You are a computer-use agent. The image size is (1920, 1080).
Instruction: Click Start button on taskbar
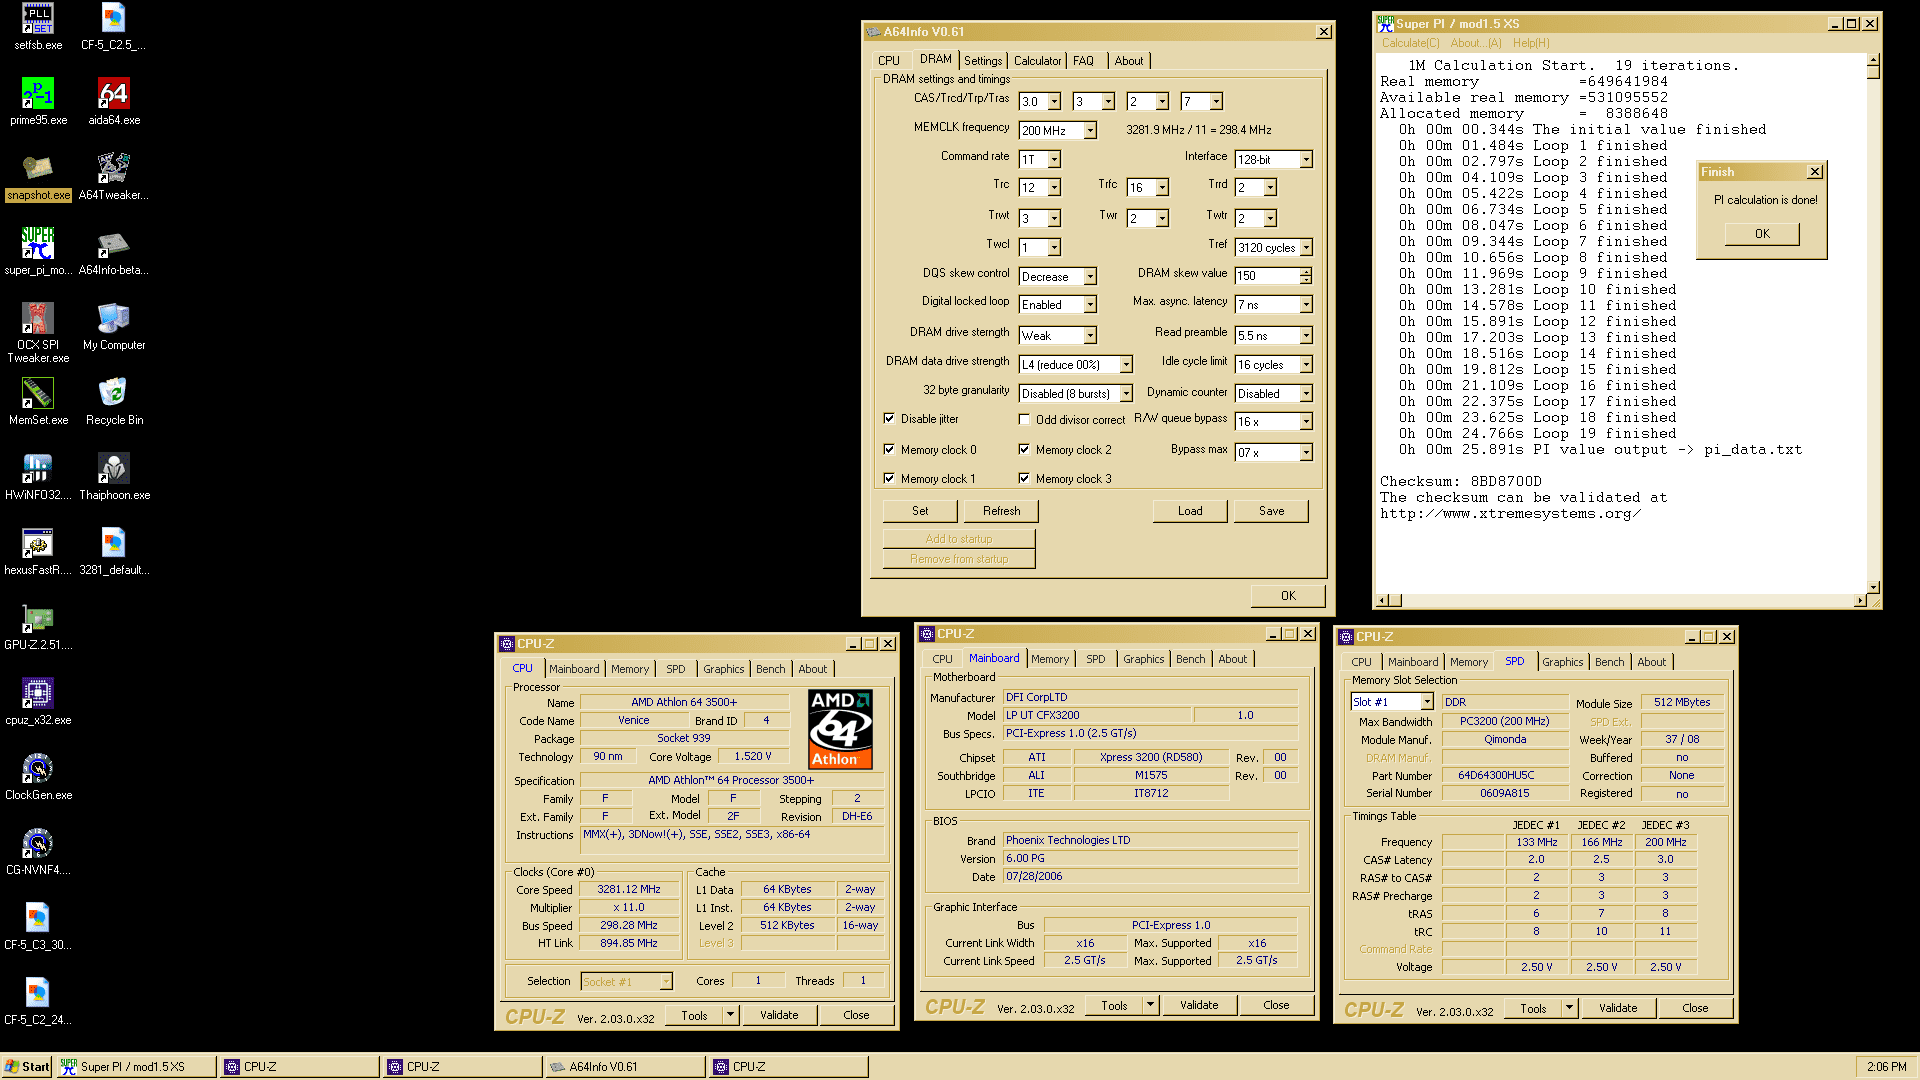[x=27, y=1067]
